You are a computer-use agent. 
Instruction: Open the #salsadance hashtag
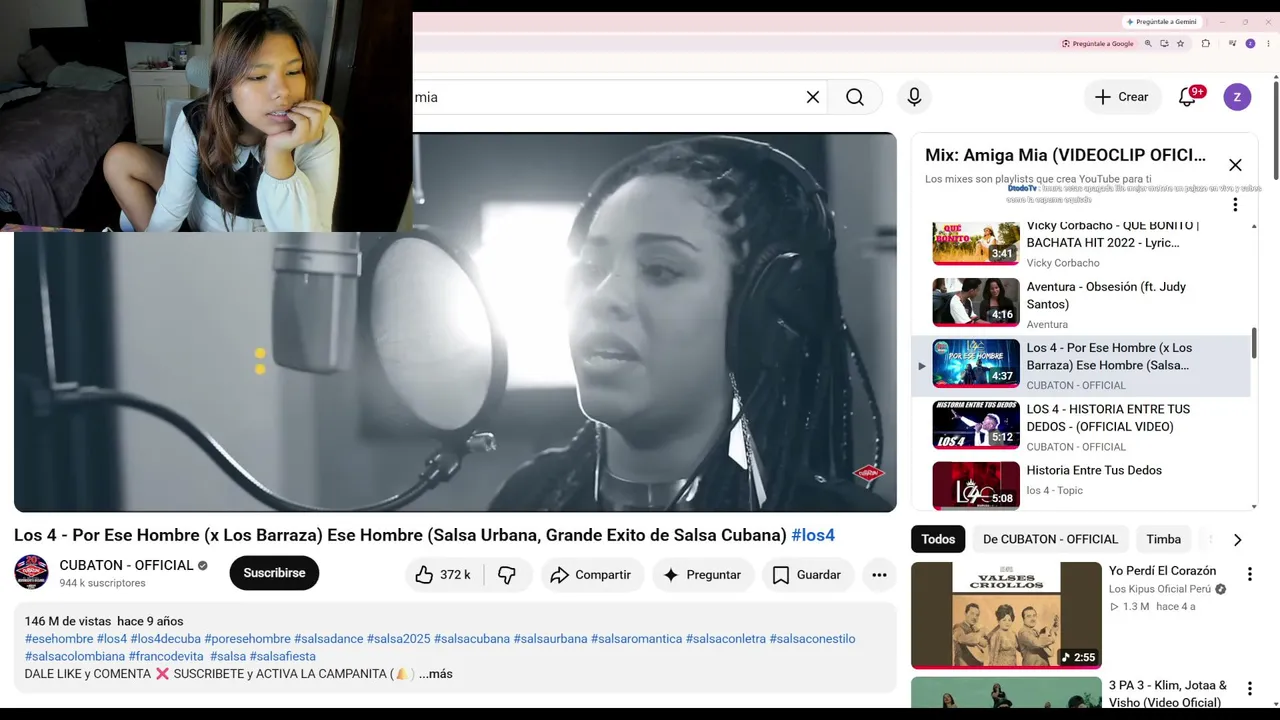329,639
